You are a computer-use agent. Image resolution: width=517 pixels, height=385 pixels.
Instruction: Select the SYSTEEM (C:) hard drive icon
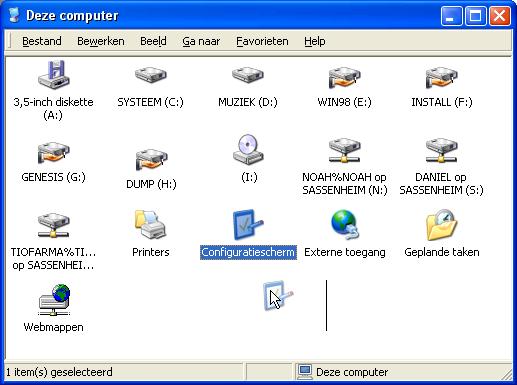click(x=151, y=75)
